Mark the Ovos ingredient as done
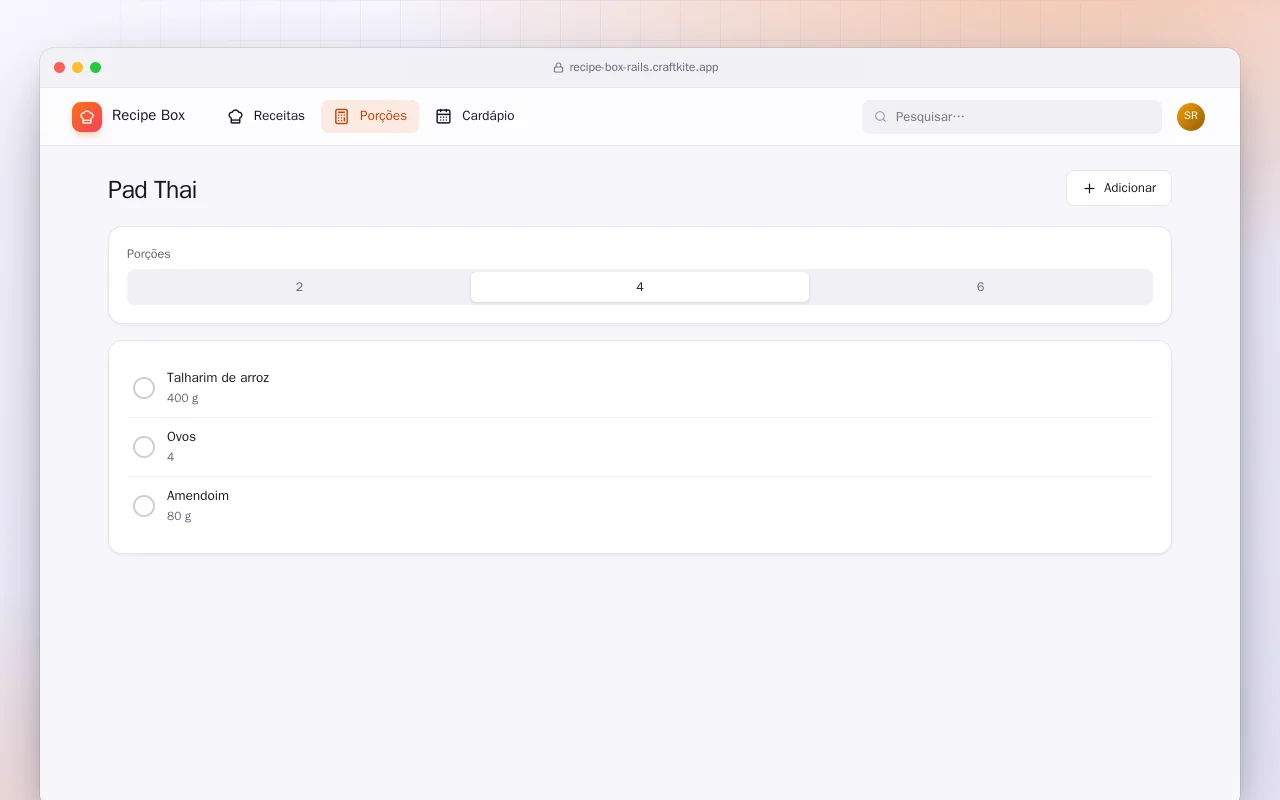1280x800 pixels. point(144,447)
